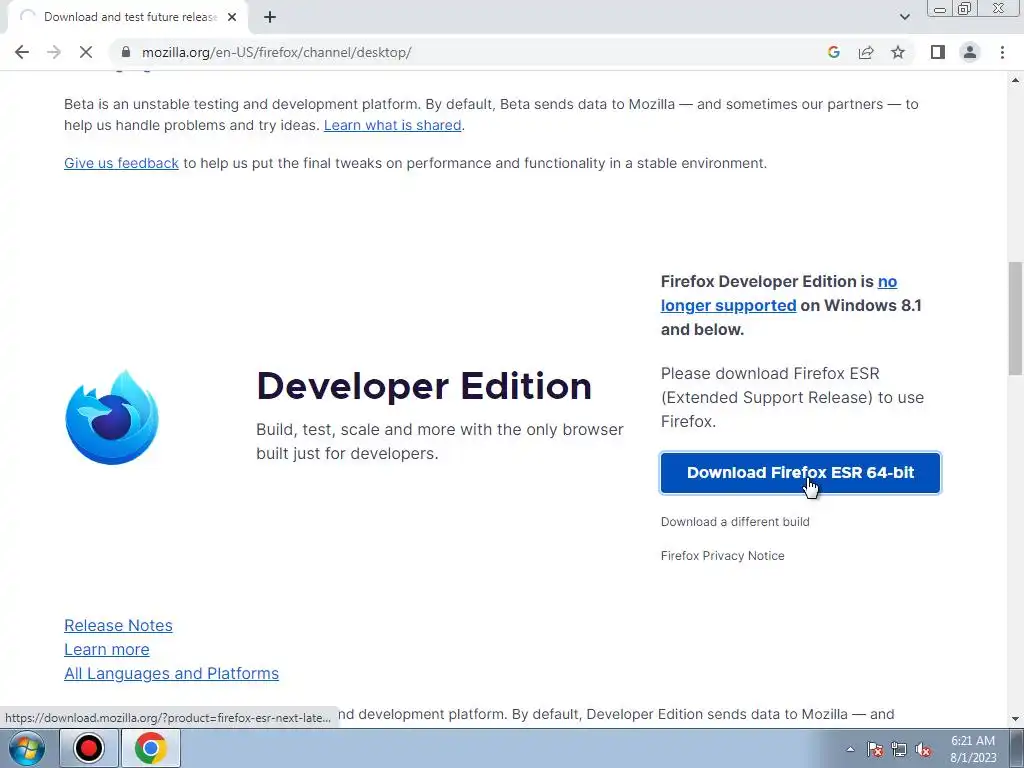Screen dimensions: 1024x768
Task: Open Google icon in address bar
Action: [x=833, y=52]
